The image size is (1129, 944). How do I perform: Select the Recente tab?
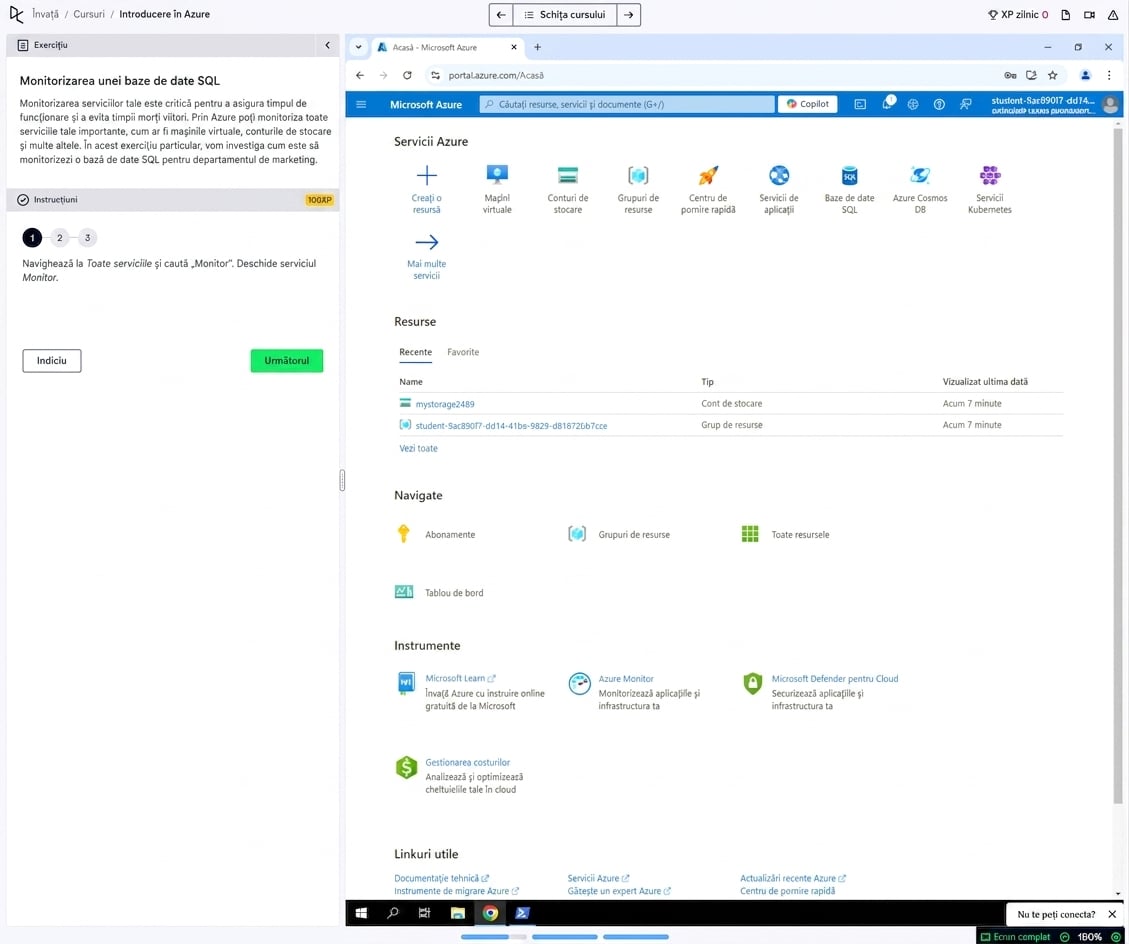click(x=415, y=352)
